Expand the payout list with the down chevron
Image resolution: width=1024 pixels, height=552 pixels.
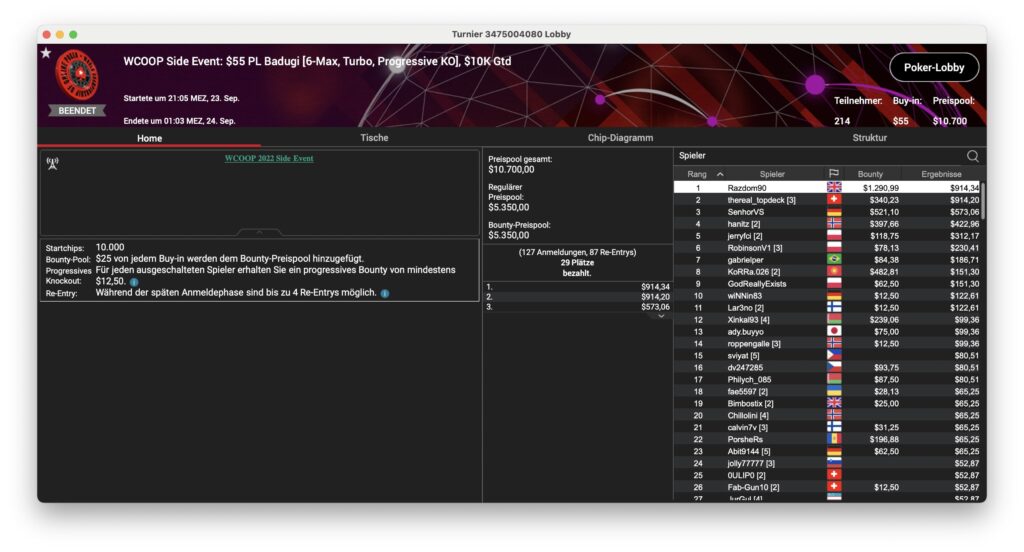(660, 316)
